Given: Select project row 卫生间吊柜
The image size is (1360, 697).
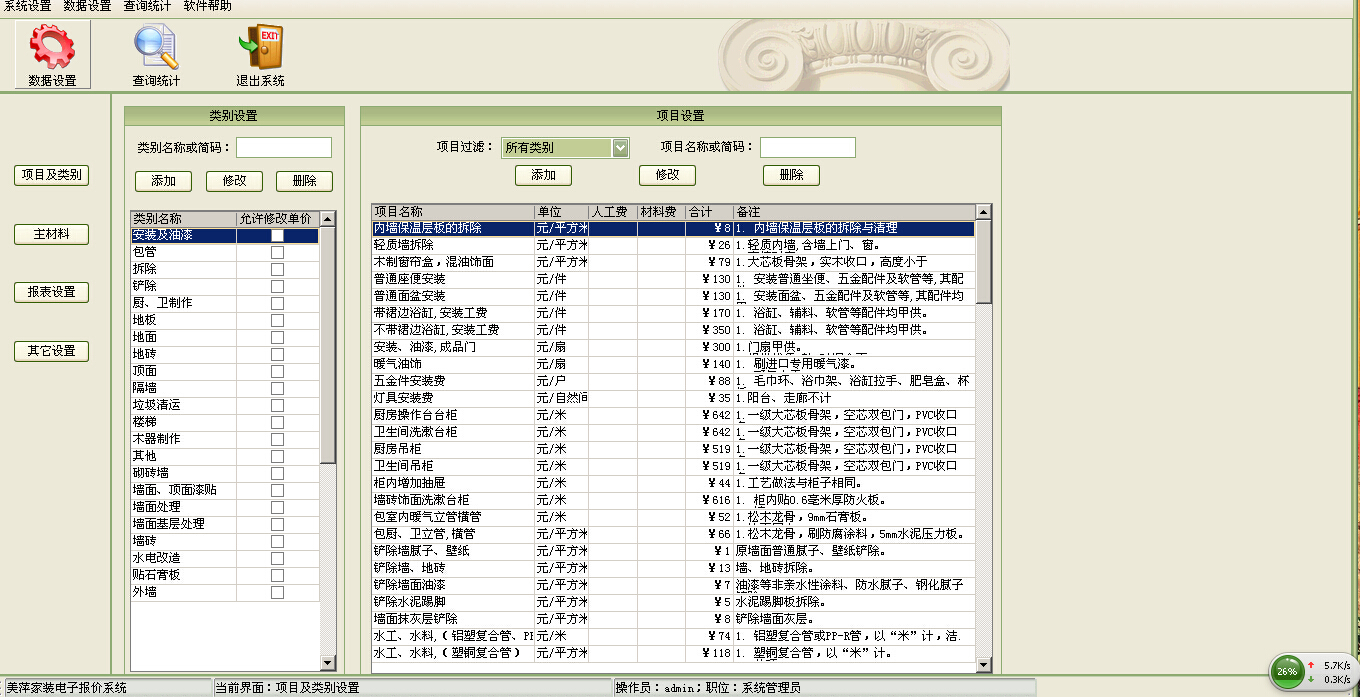Looking at the screenshot, I should tap(673, 467).
